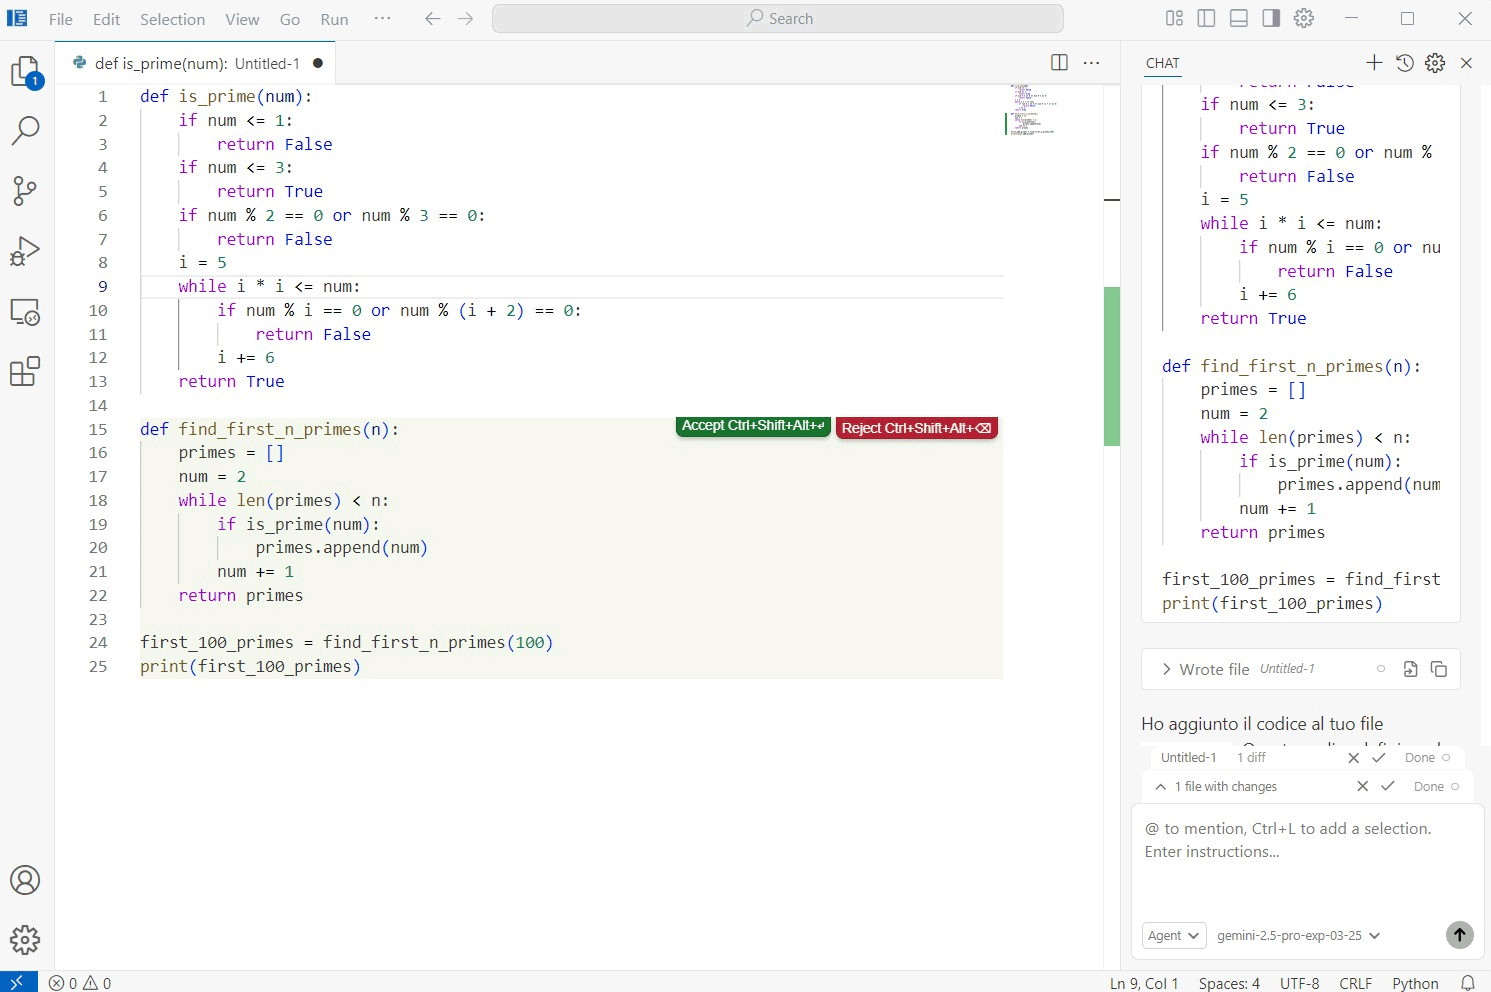
Task: Accept all changes in the 1 file with changes row
Action: [x=1388, y=786]
